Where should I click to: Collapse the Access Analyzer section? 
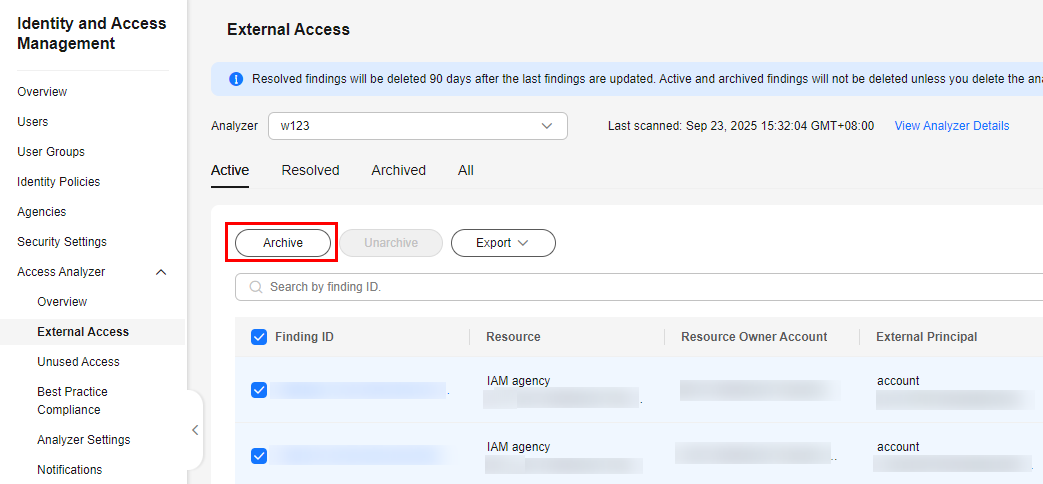[x=162, y=272]
